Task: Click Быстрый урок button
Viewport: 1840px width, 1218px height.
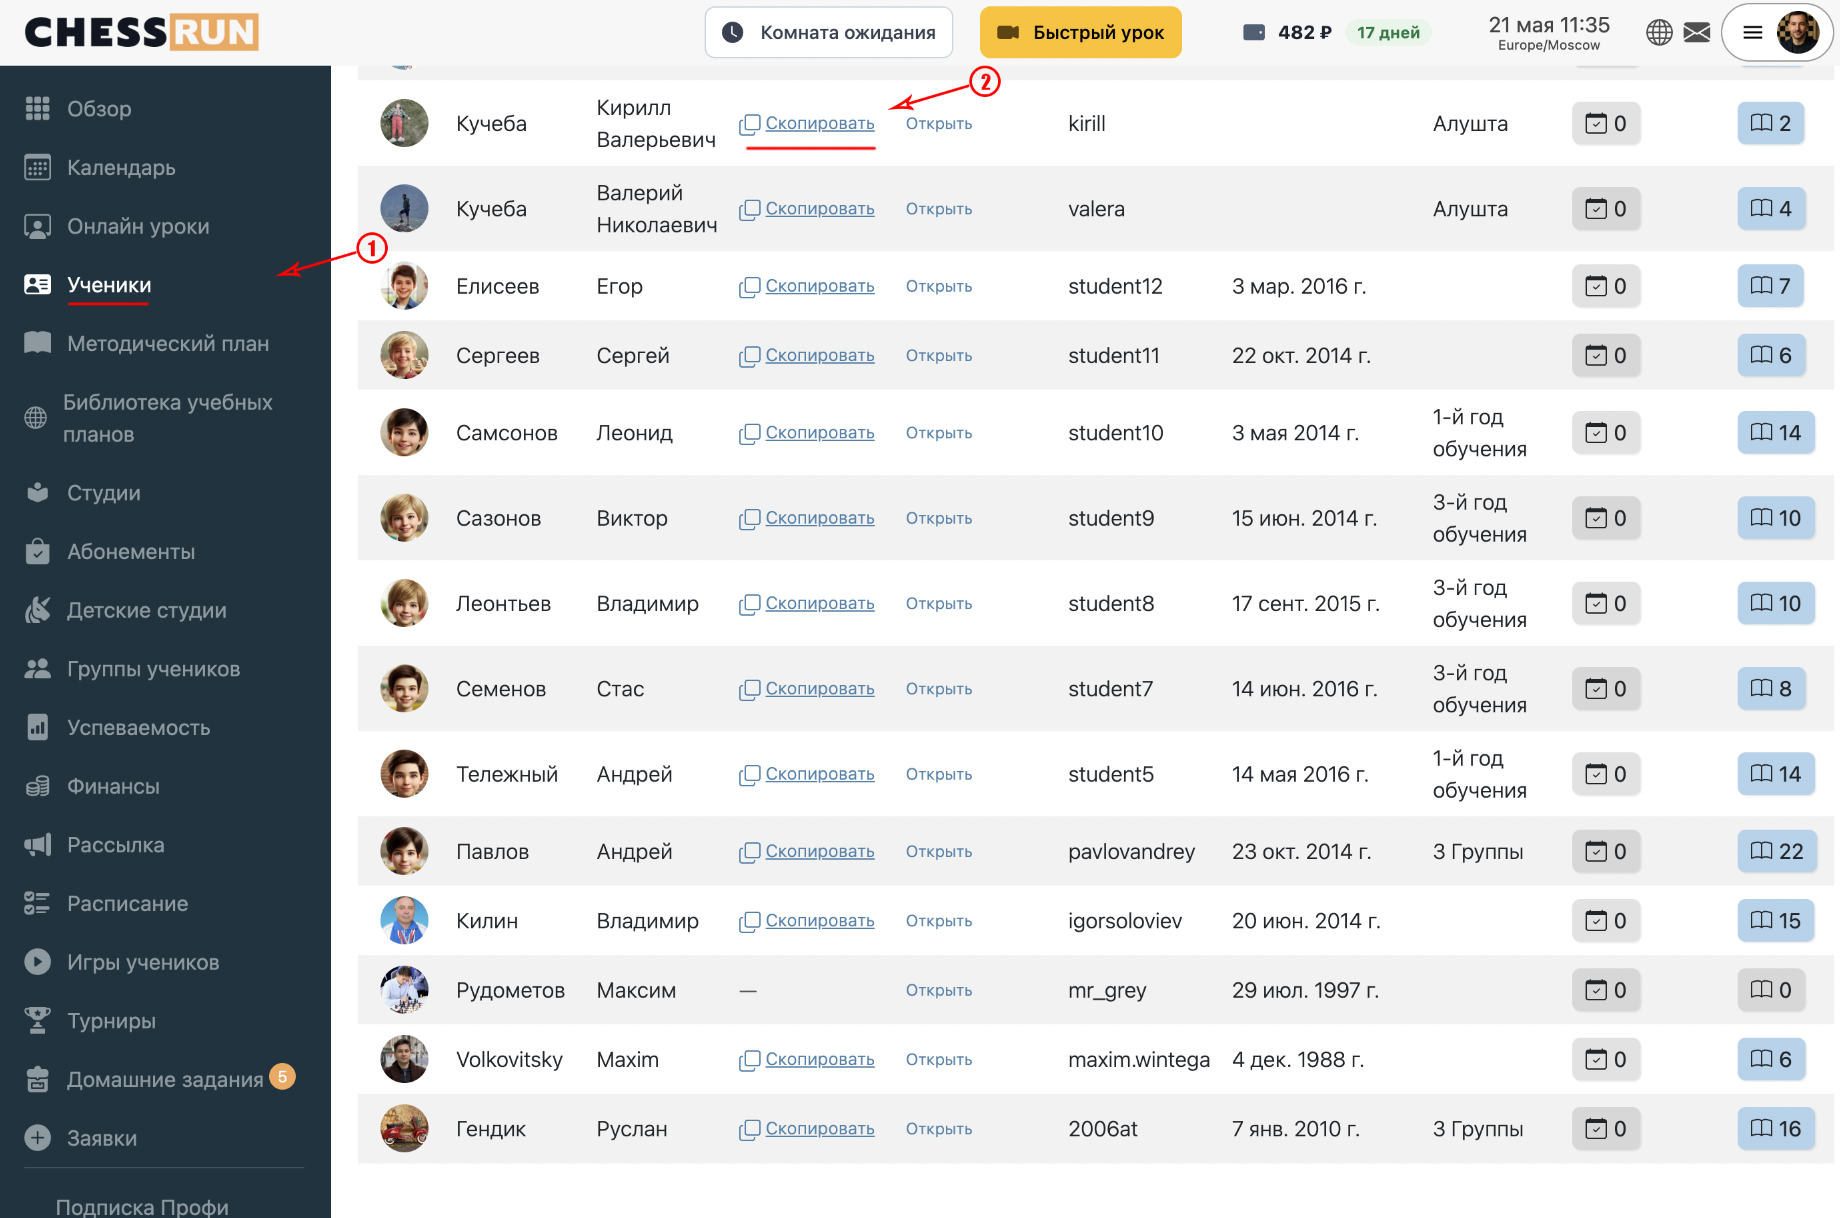Action: click(1080, 32)
